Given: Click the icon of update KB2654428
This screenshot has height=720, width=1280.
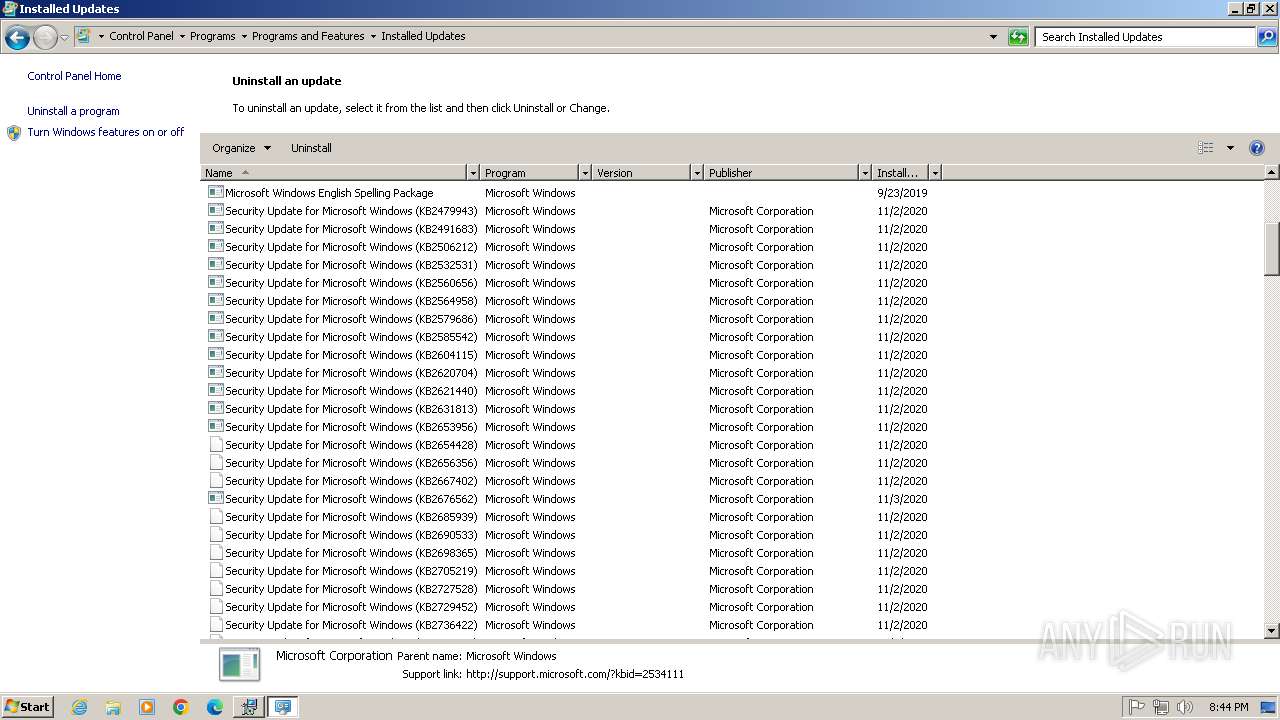Looking at the screenshot, I should click(215, 444).
